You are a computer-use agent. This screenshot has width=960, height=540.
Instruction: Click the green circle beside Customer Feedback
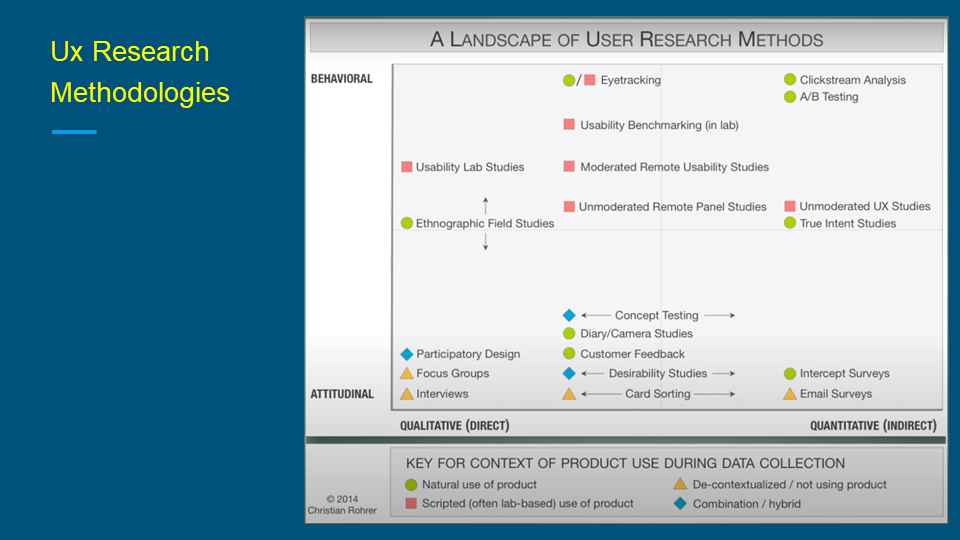click(x=569, y=353)
